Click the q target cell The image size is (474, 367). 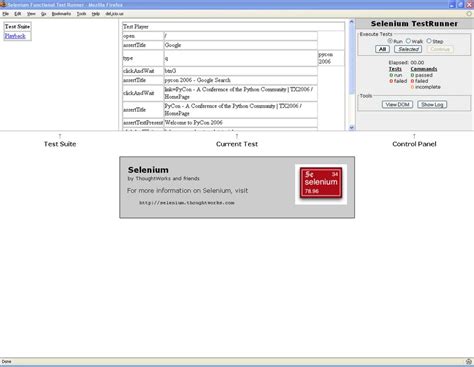[240, 58]
